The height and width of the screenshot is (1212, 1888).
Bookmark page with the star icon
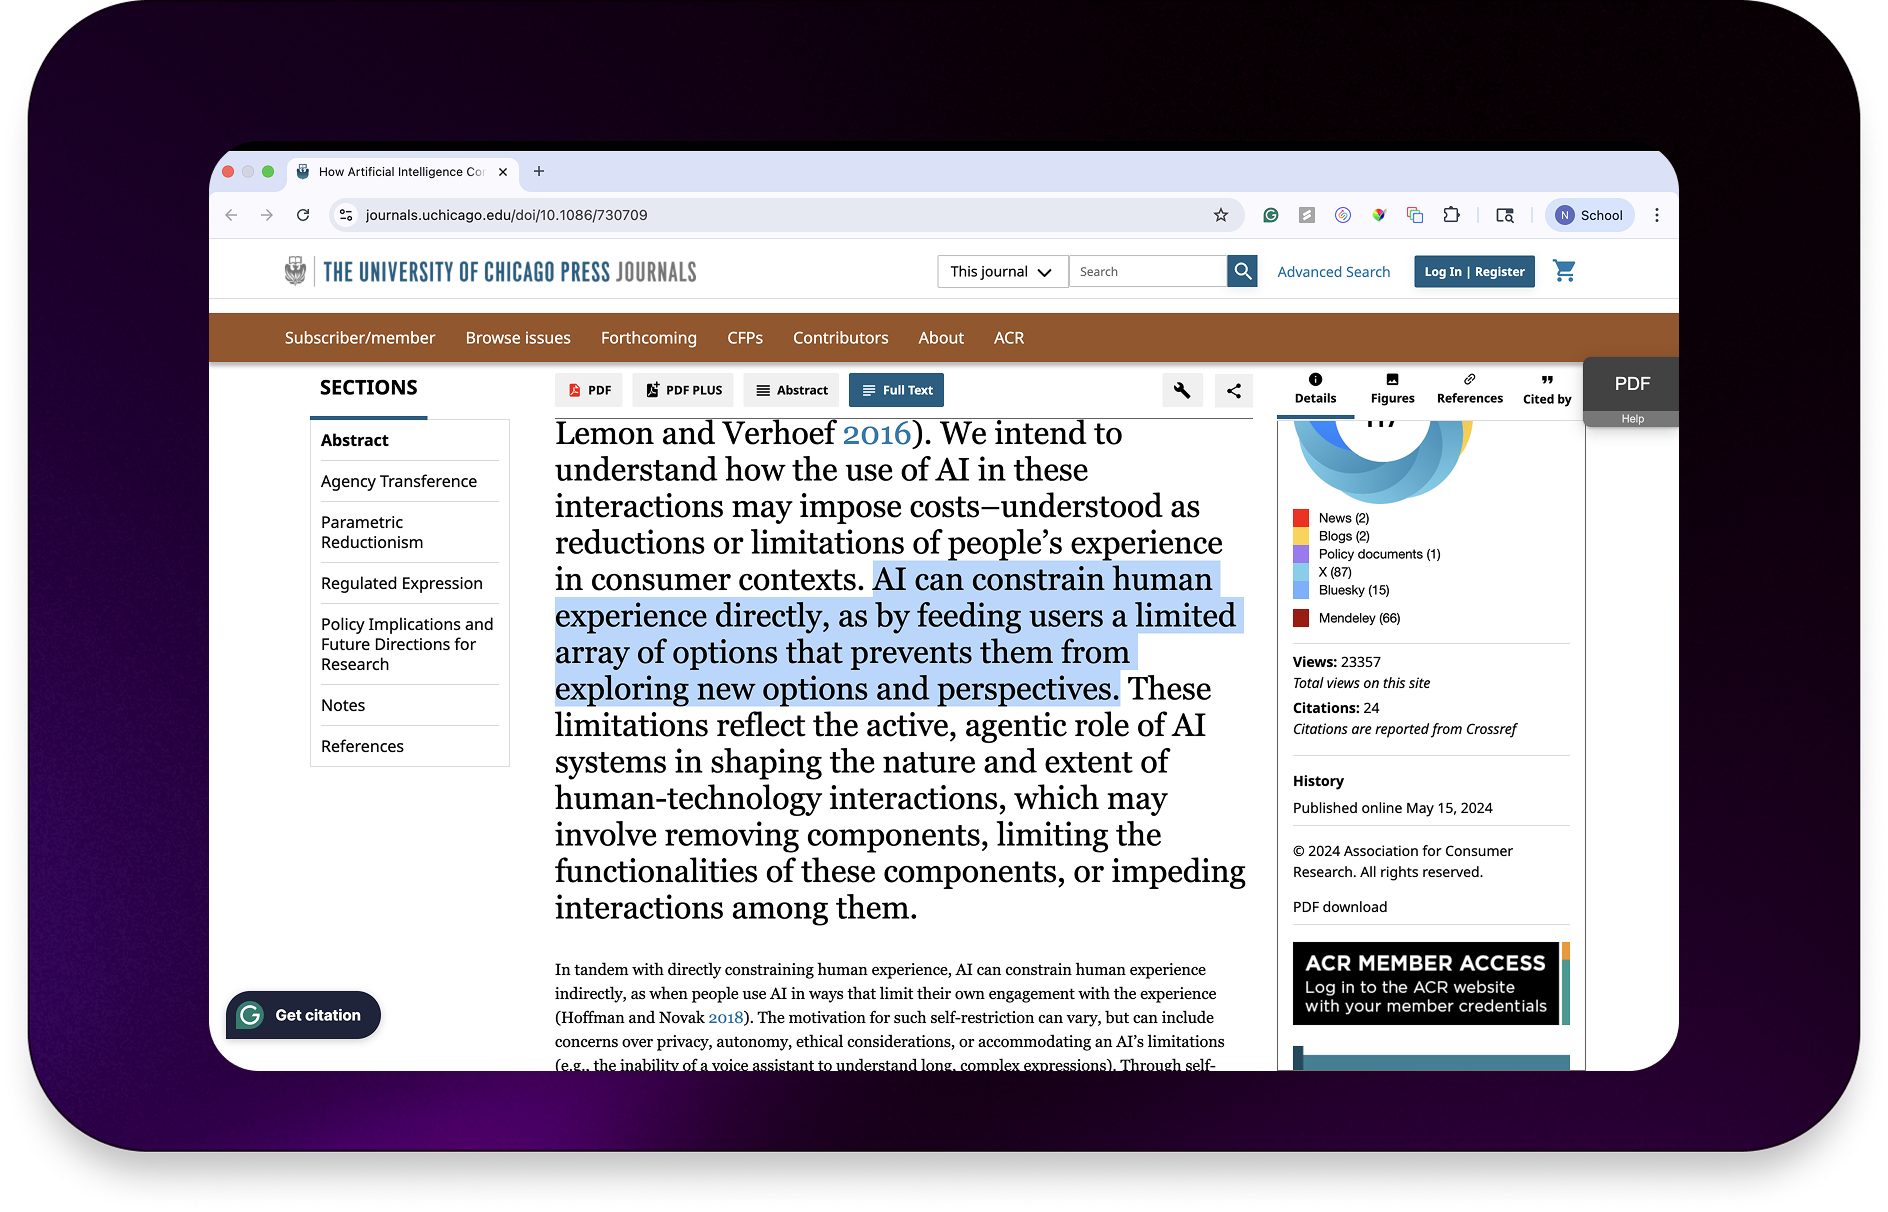click(x=1220, y=215)
